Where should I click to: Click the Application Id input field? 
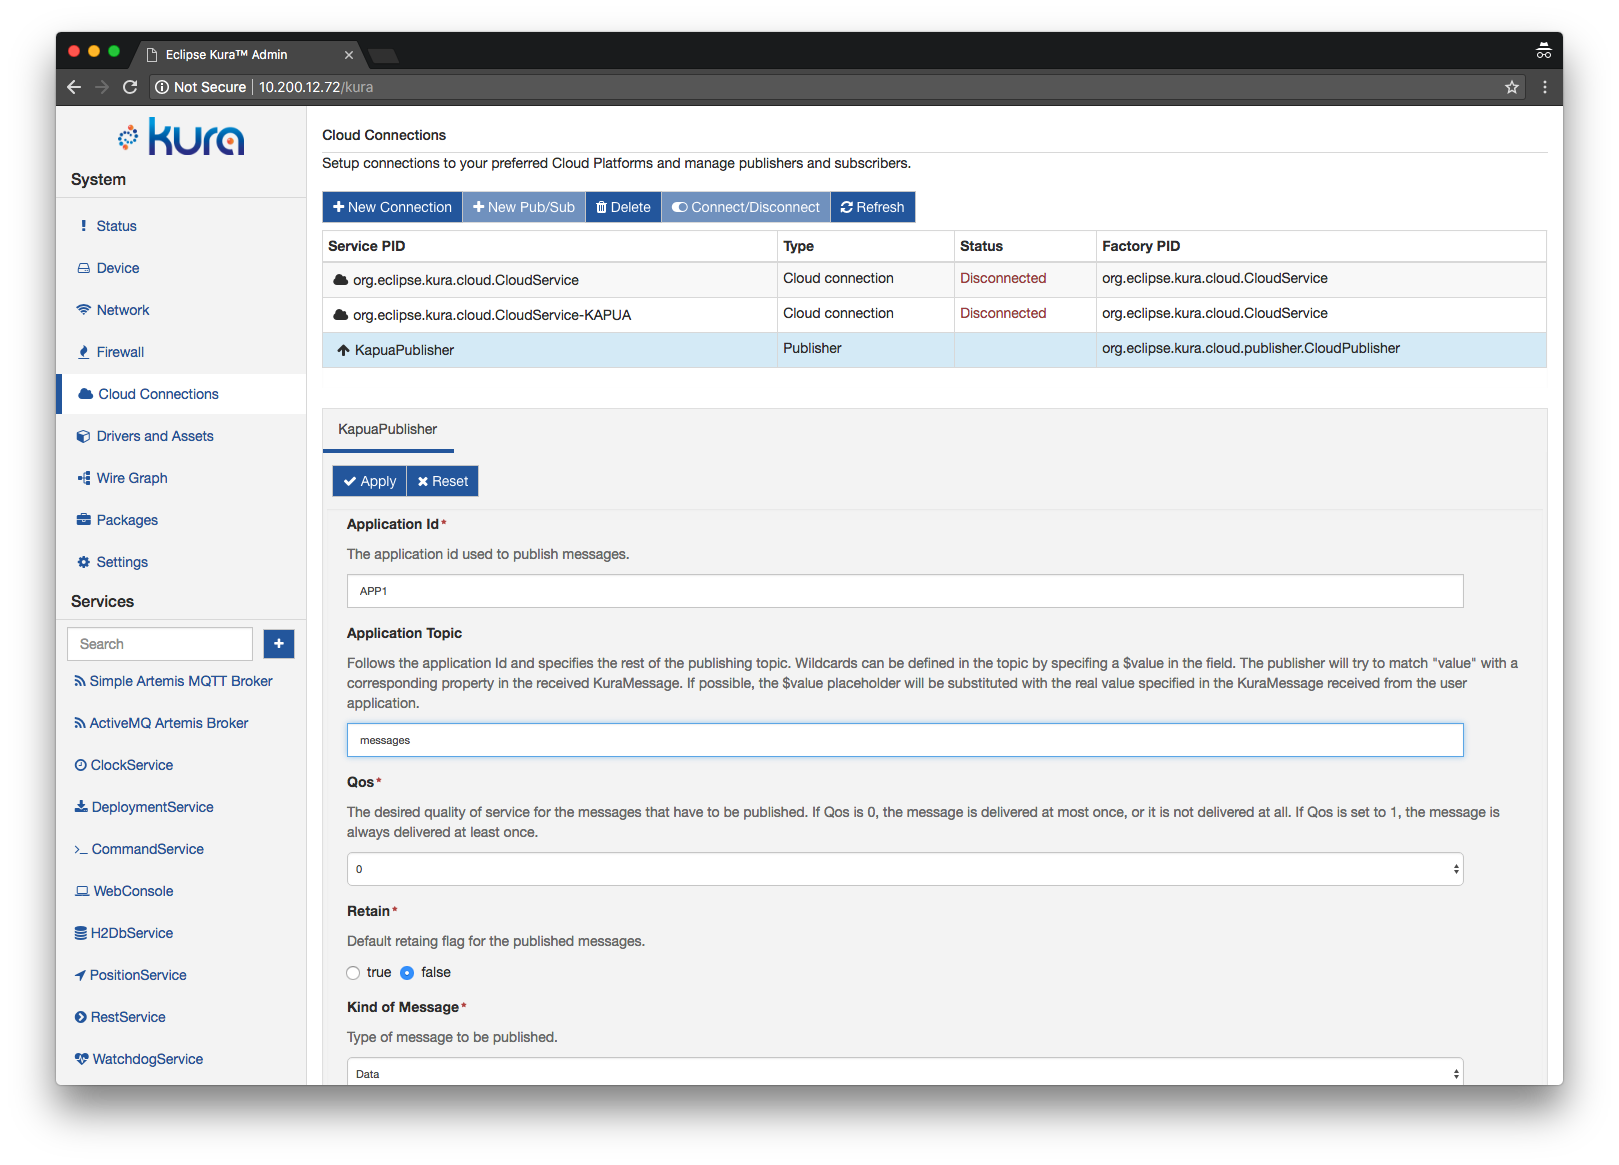[905, 591]
